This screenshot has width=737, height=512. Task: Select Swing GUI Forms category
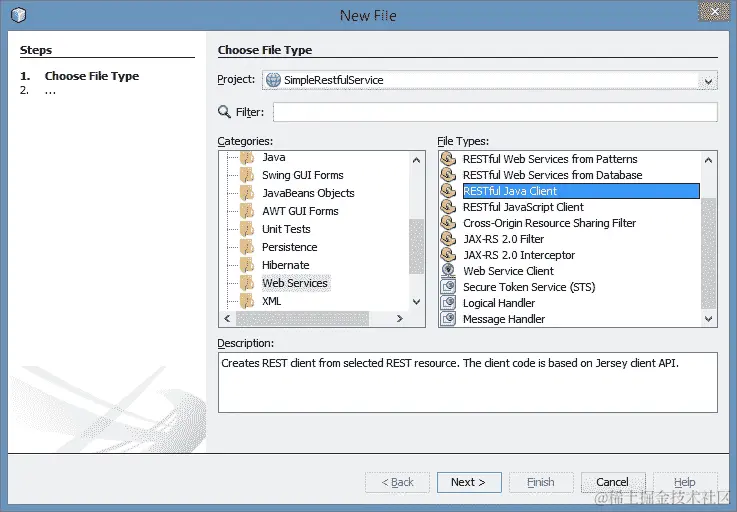[303, 175]
